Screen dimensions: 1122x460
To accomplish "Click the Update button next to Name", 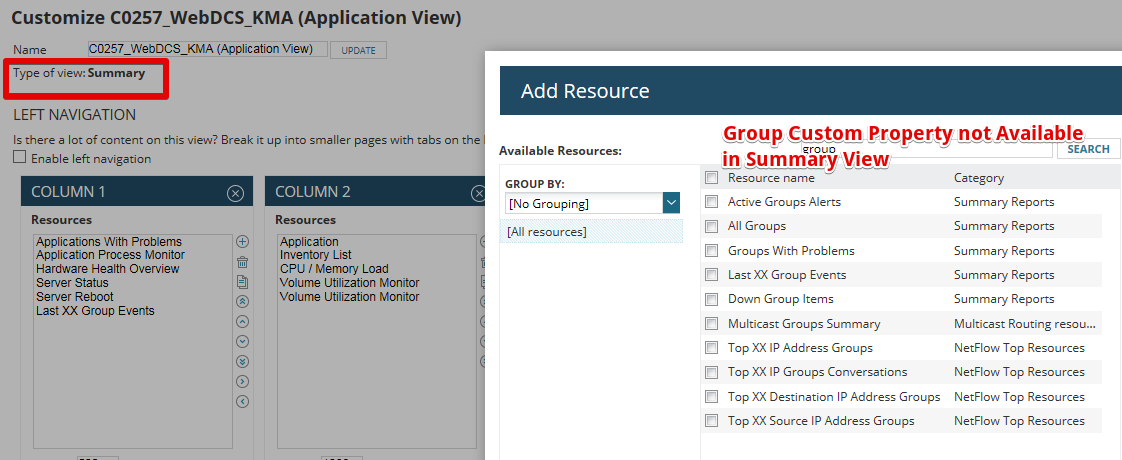I will [358, 50].
